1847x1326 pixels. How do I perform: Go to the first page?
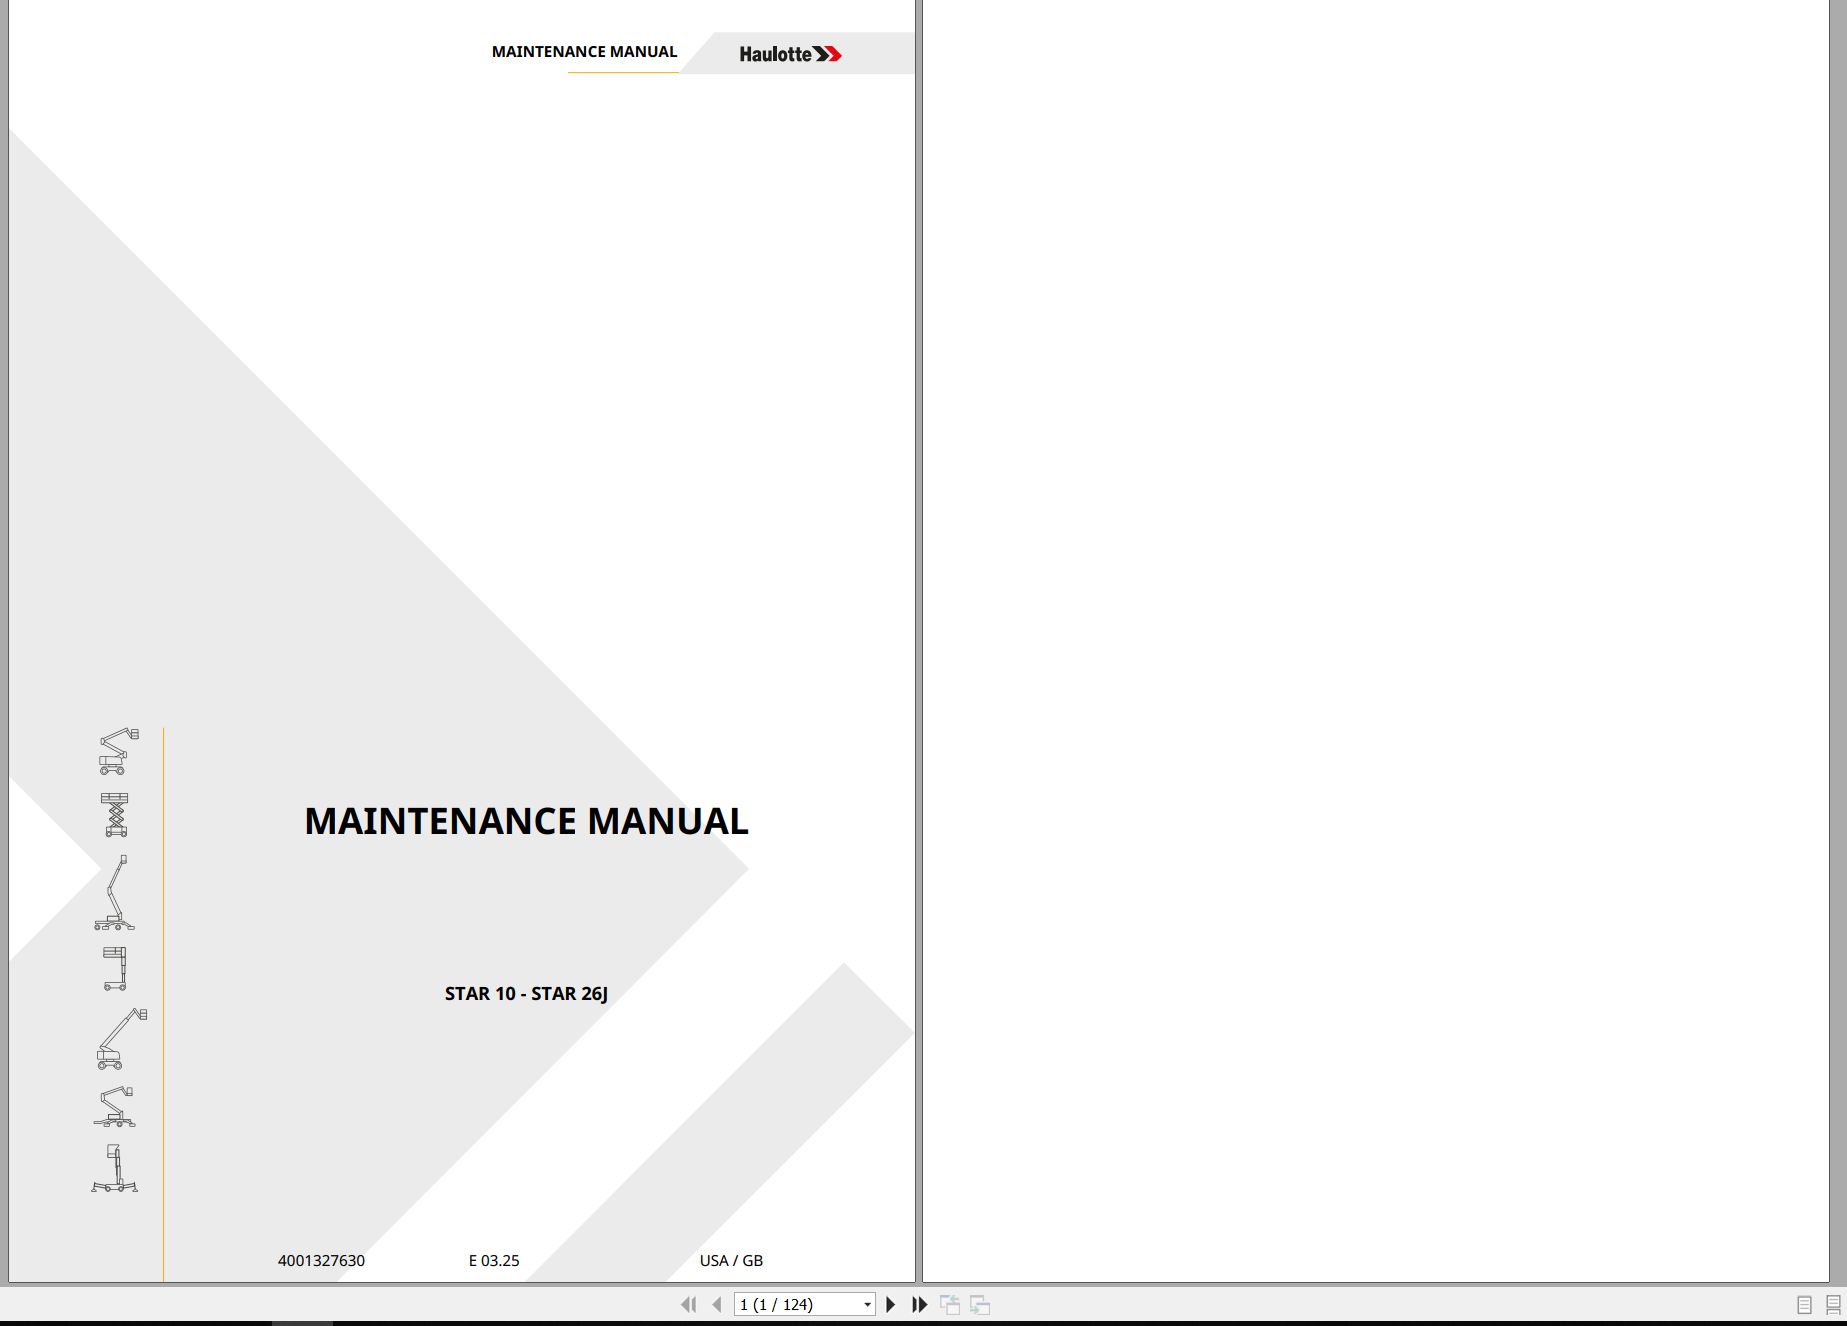[x=688, y=1304]
